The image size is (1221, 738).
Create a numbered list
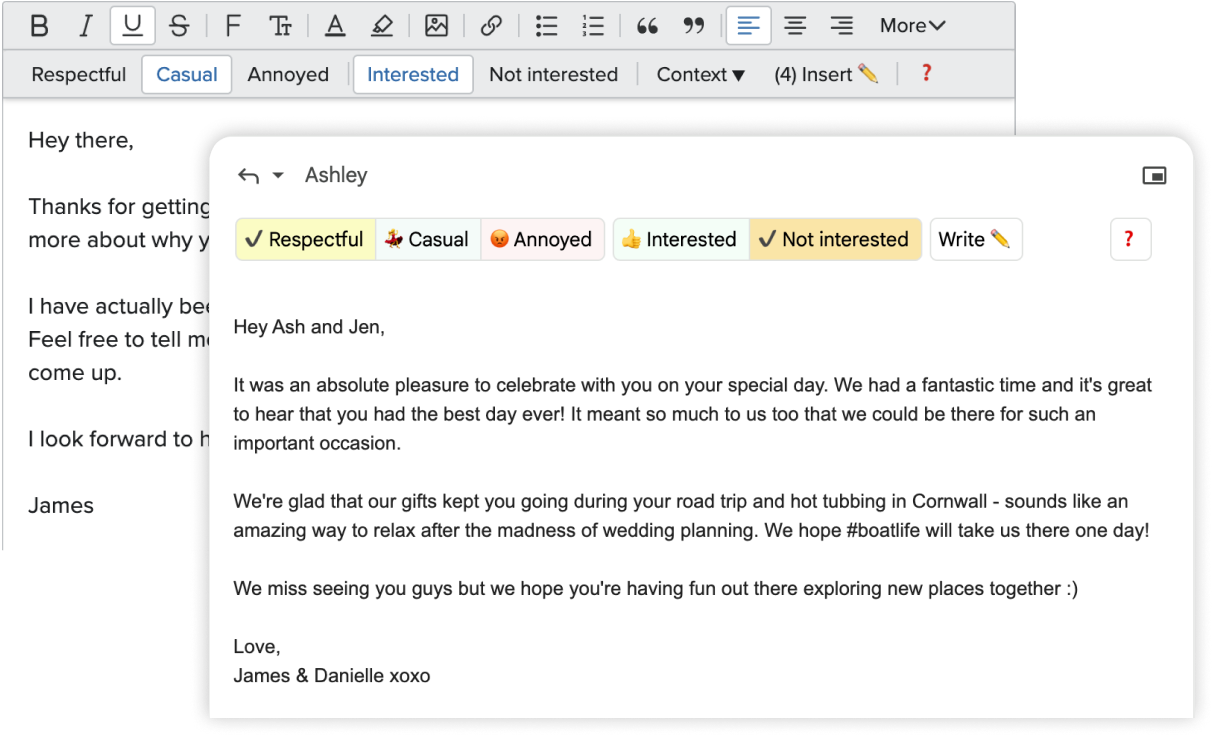click(x=593, y=26)
